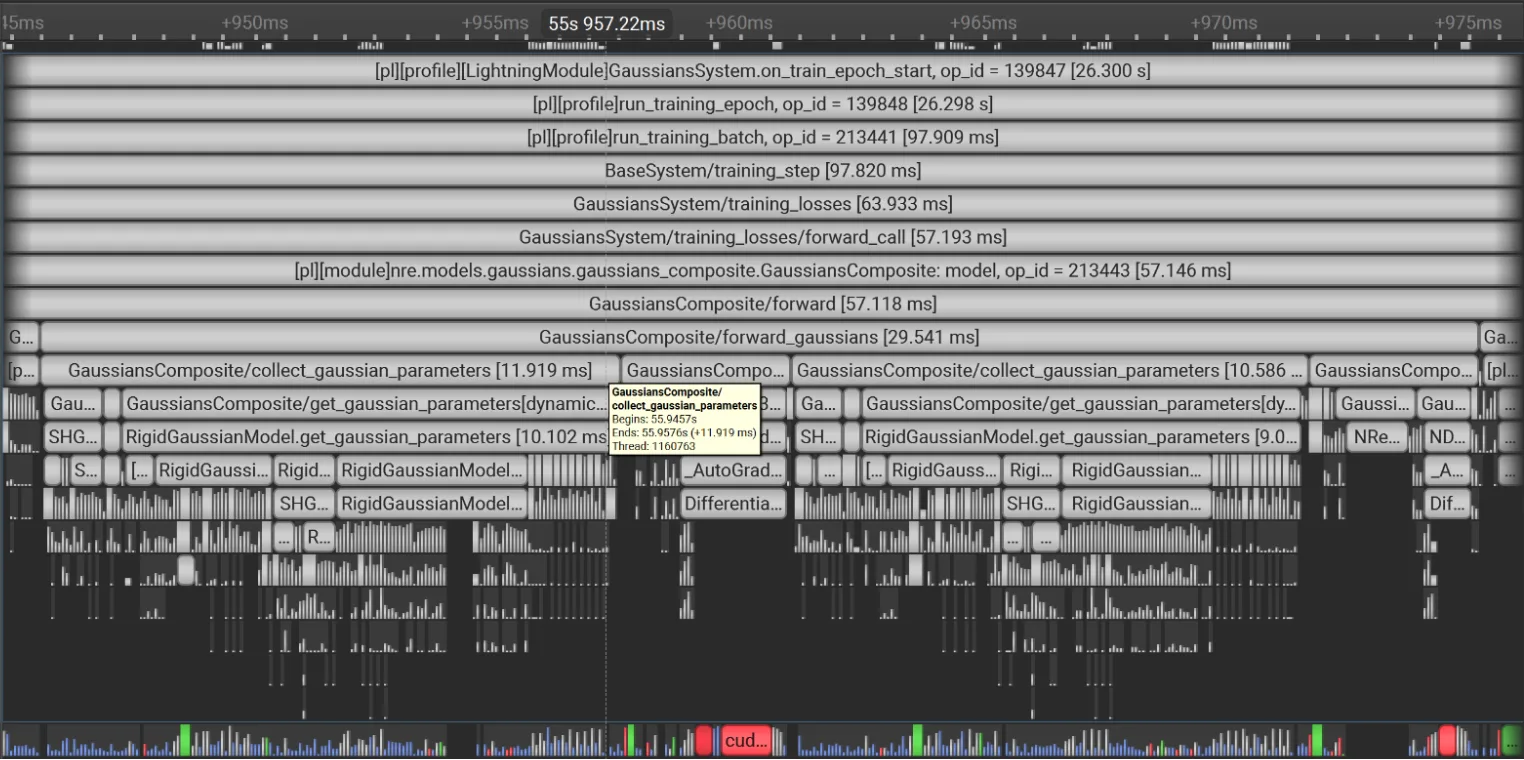This screenshot has width=1524, height=760.
Task: Select the RigidGaussi... range block
Action: point(214,470)
